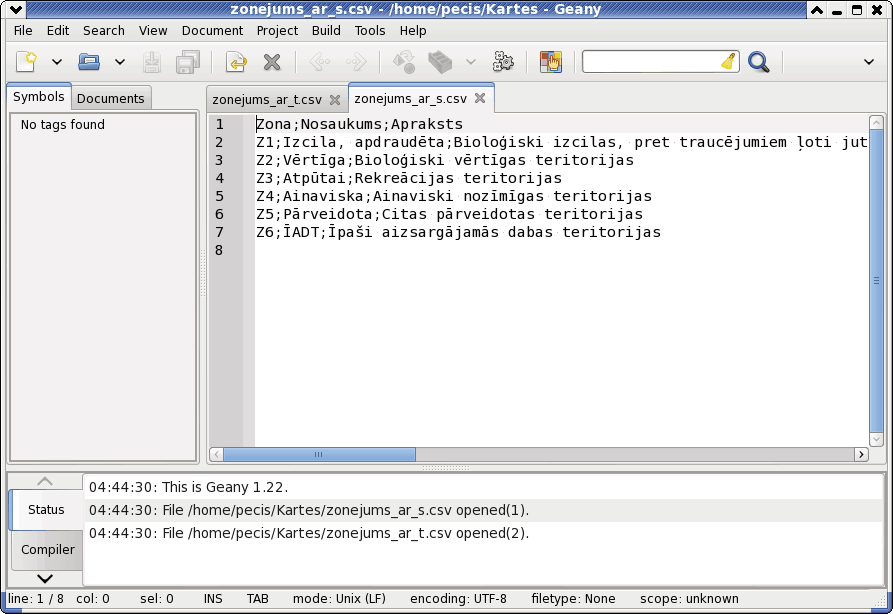Clear search field with broom icon
This screenshot has height=614, width=893.
pos(728,62)
